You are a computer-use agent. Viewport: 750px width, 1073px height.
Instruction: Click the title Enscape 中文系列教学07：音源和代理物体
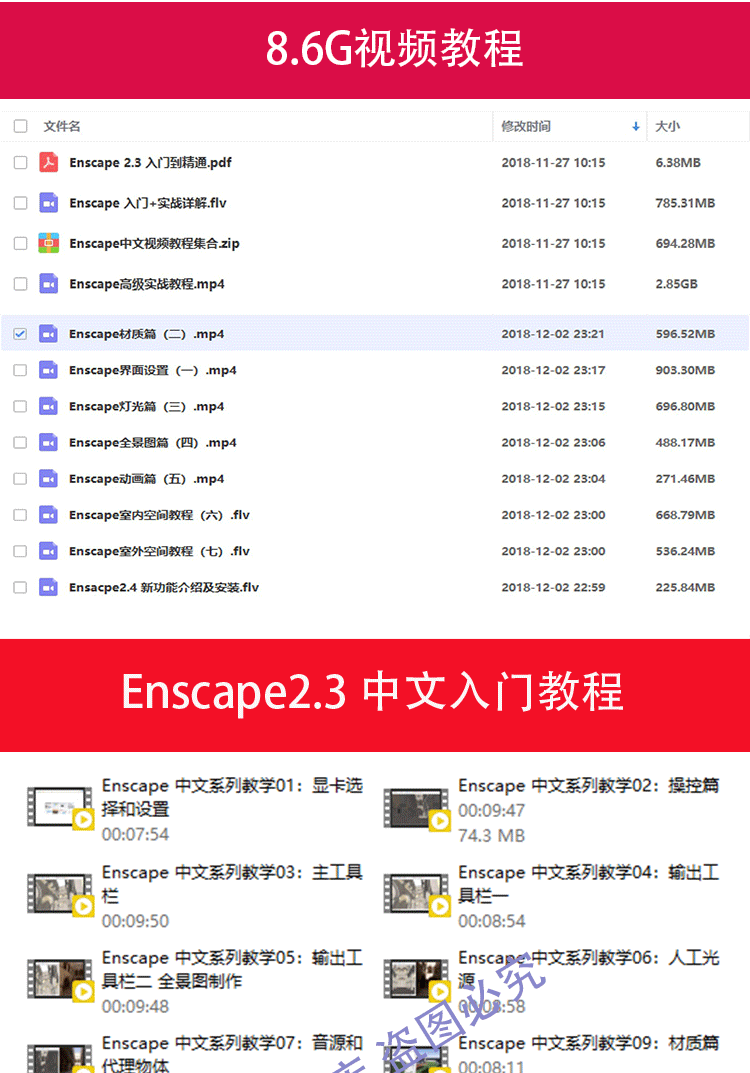233,1053
